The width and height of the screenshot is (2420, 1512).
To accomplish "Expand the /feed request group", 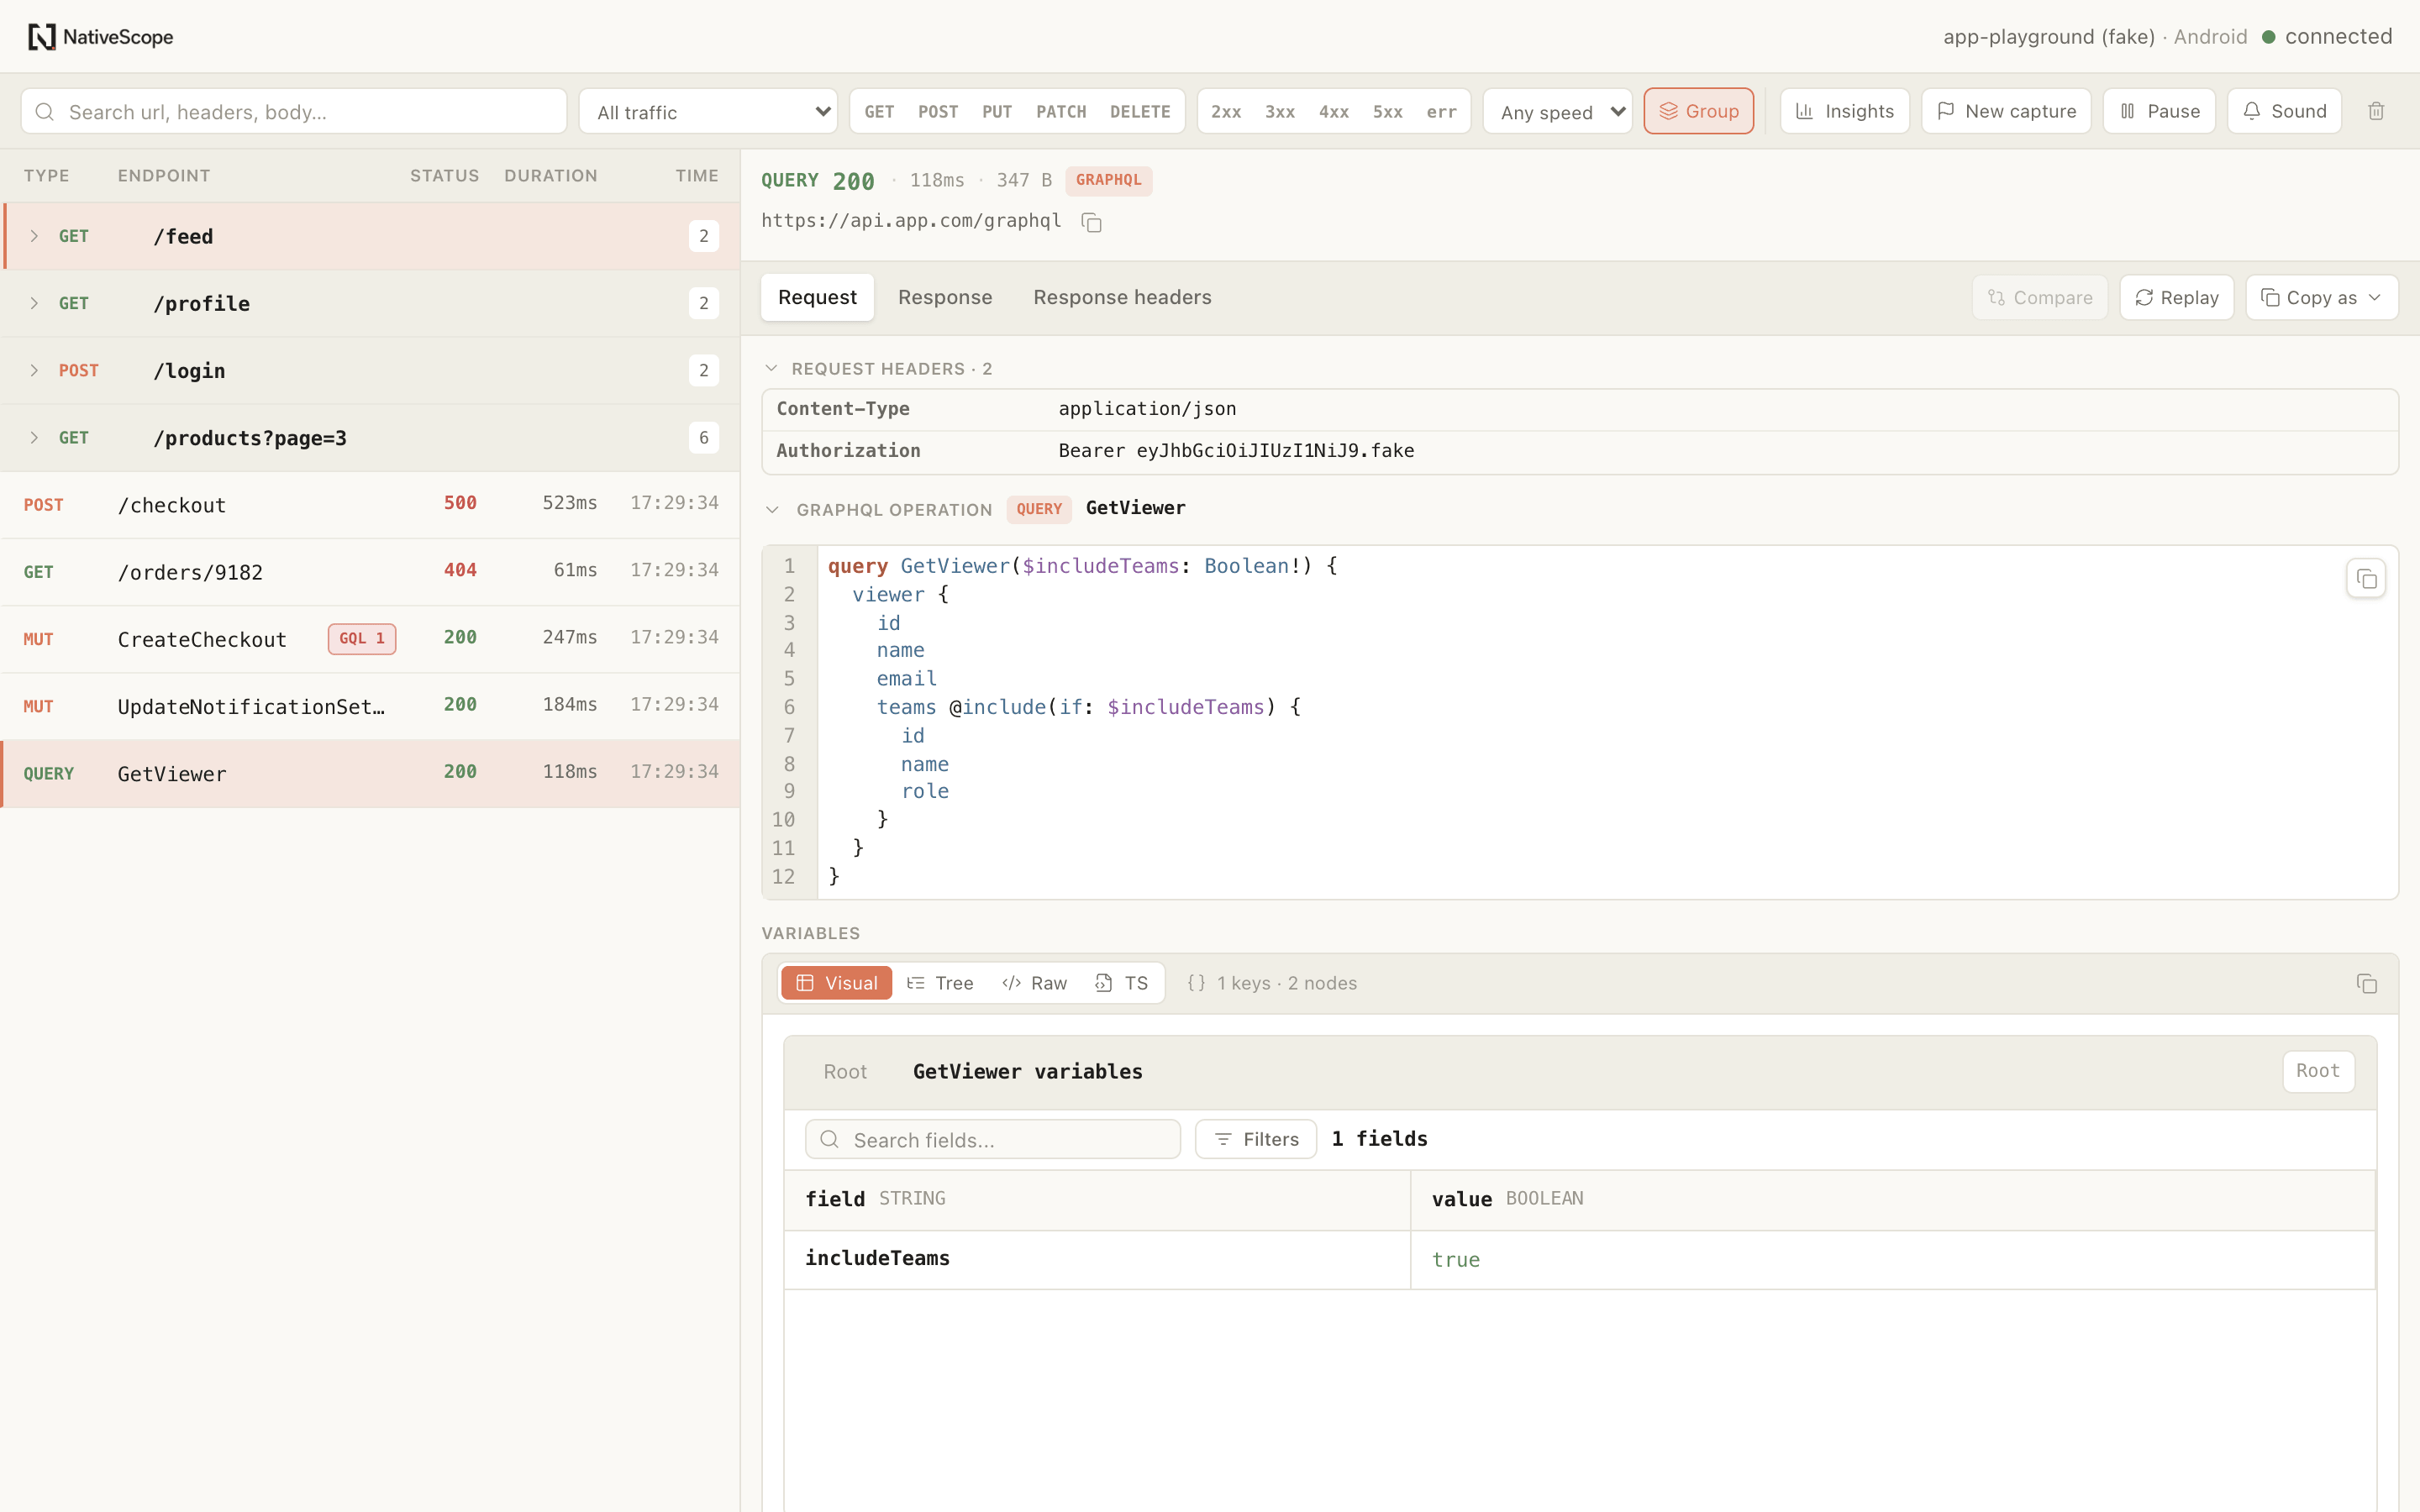I will pyautogui.click(x=34, y=236).
